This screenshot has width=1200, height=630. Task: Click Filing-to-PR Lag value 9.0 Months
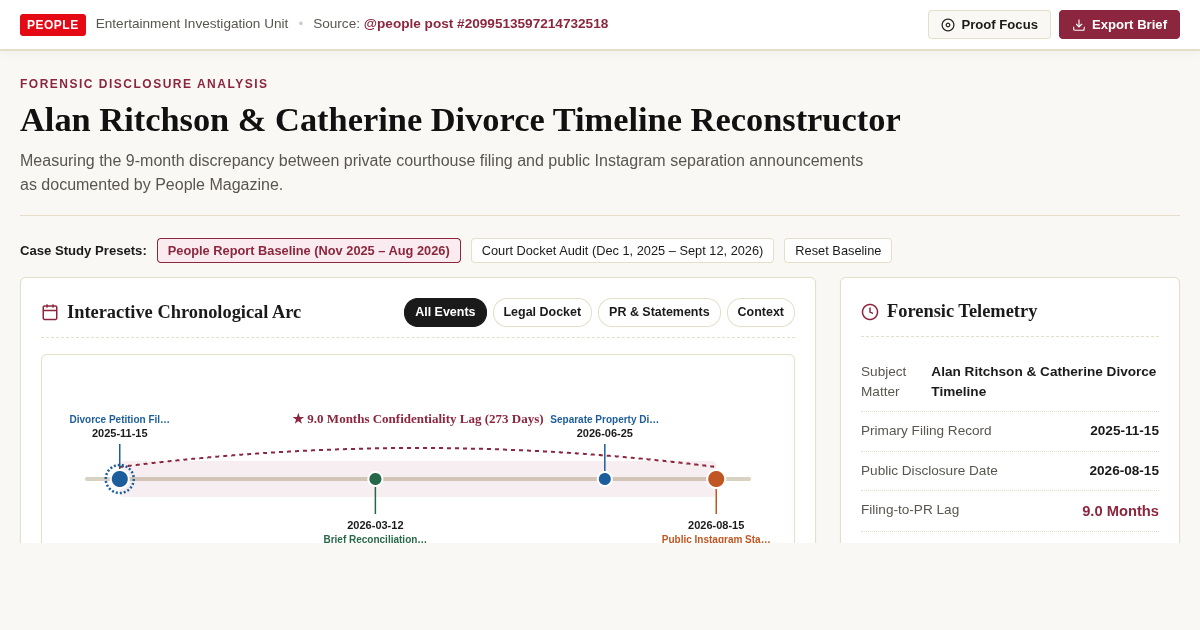(1120, 511)
